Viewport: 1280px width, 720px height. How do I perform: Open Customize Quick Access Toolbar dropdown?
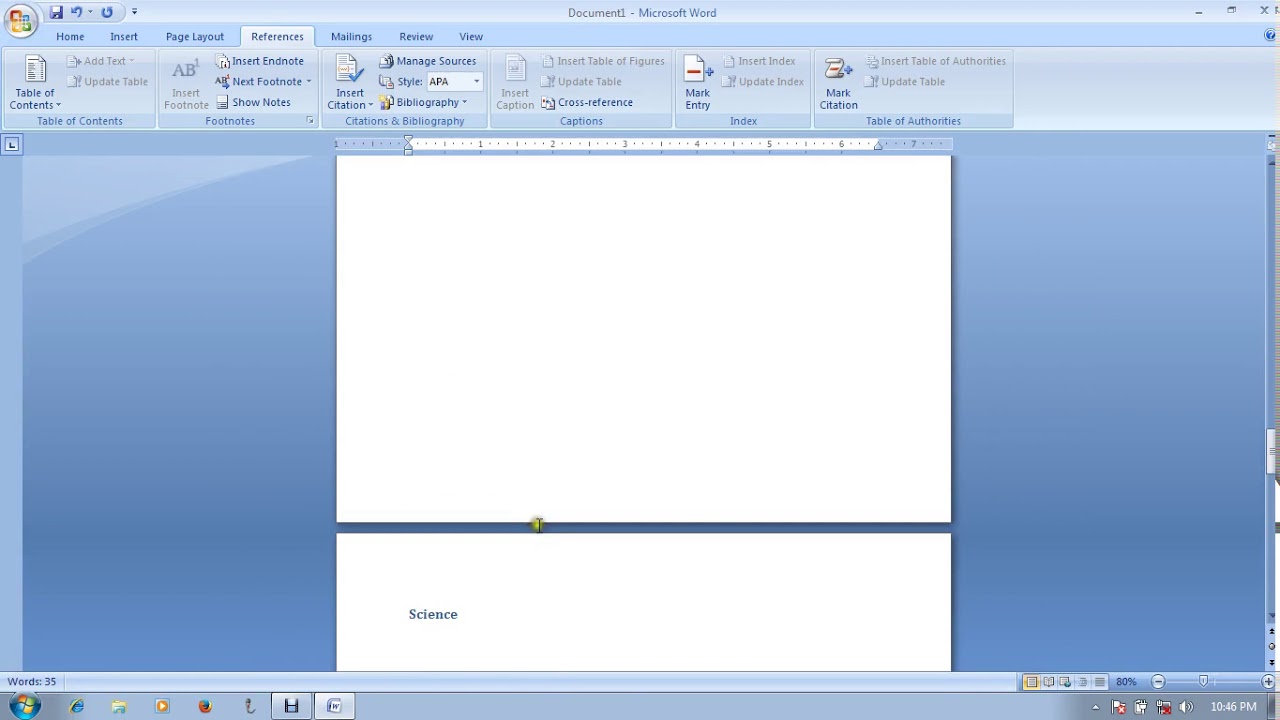click(x=134, y=12)
